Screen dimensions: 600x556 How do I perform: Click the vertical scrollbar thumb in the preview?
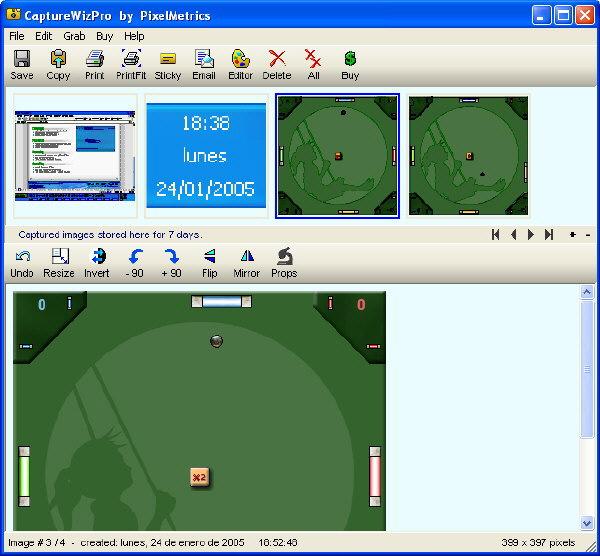point(587,369)
